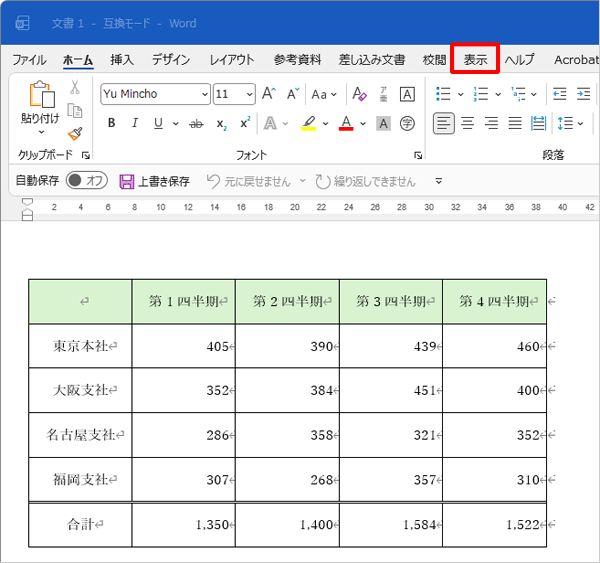Click the redo icon 繰り返しできません
This screenshot has width=600, height=563.
323,181
